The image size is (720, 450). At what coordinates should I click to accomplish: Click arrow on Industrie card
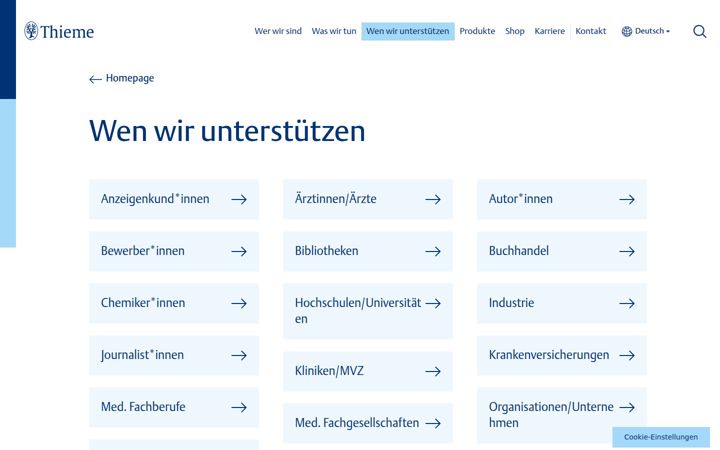(627, 303)
